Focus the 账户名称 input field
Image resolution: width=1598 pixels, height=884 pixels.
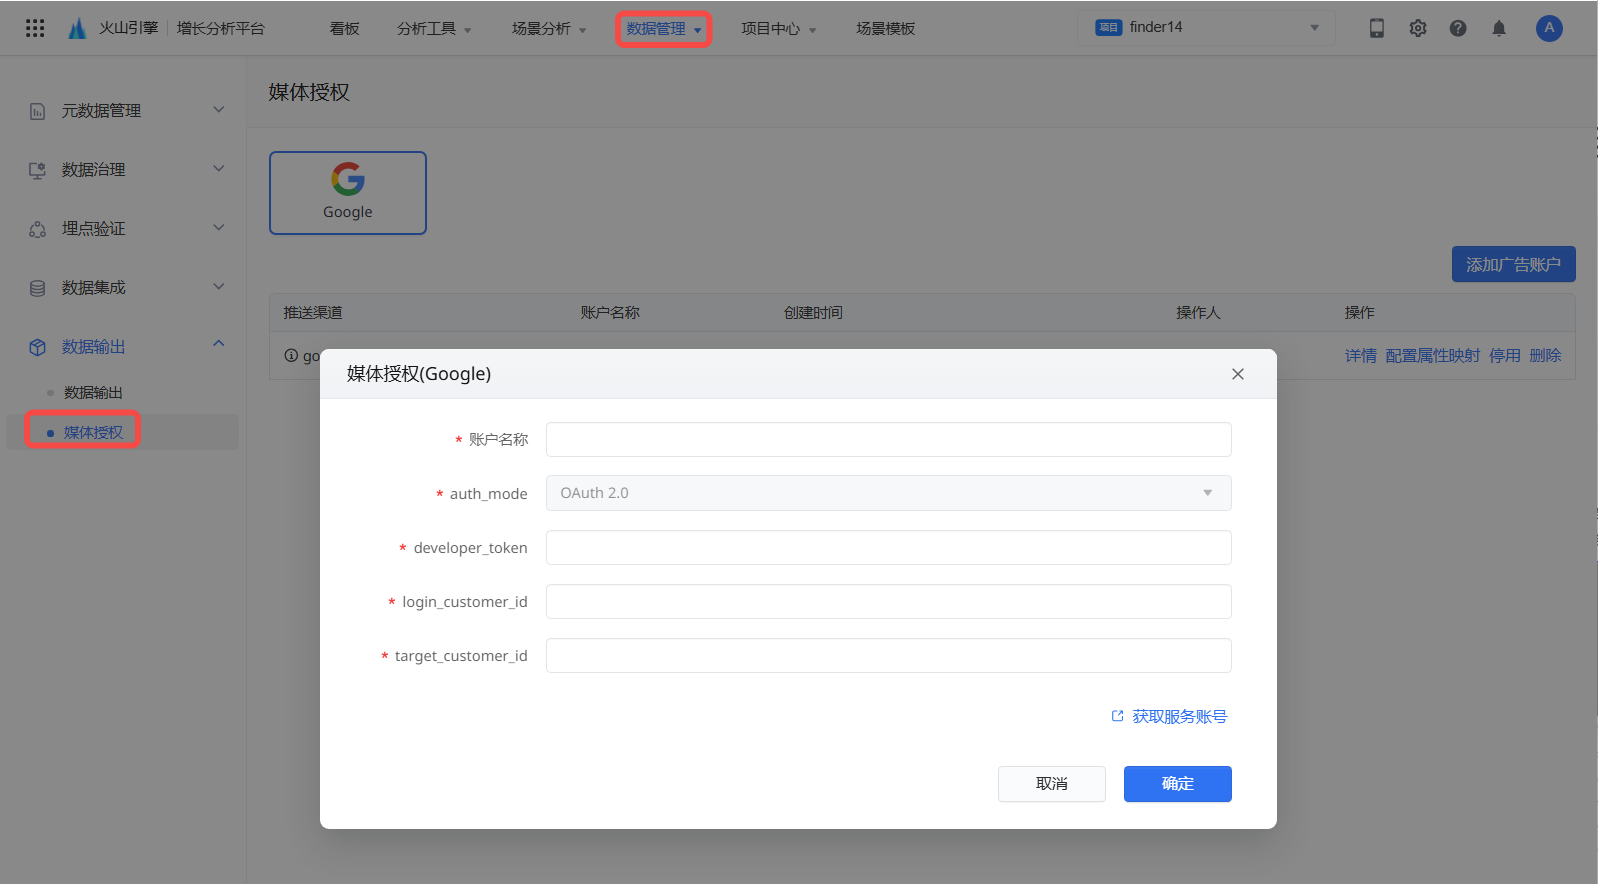pyautogui.click(x=888, y=440)
